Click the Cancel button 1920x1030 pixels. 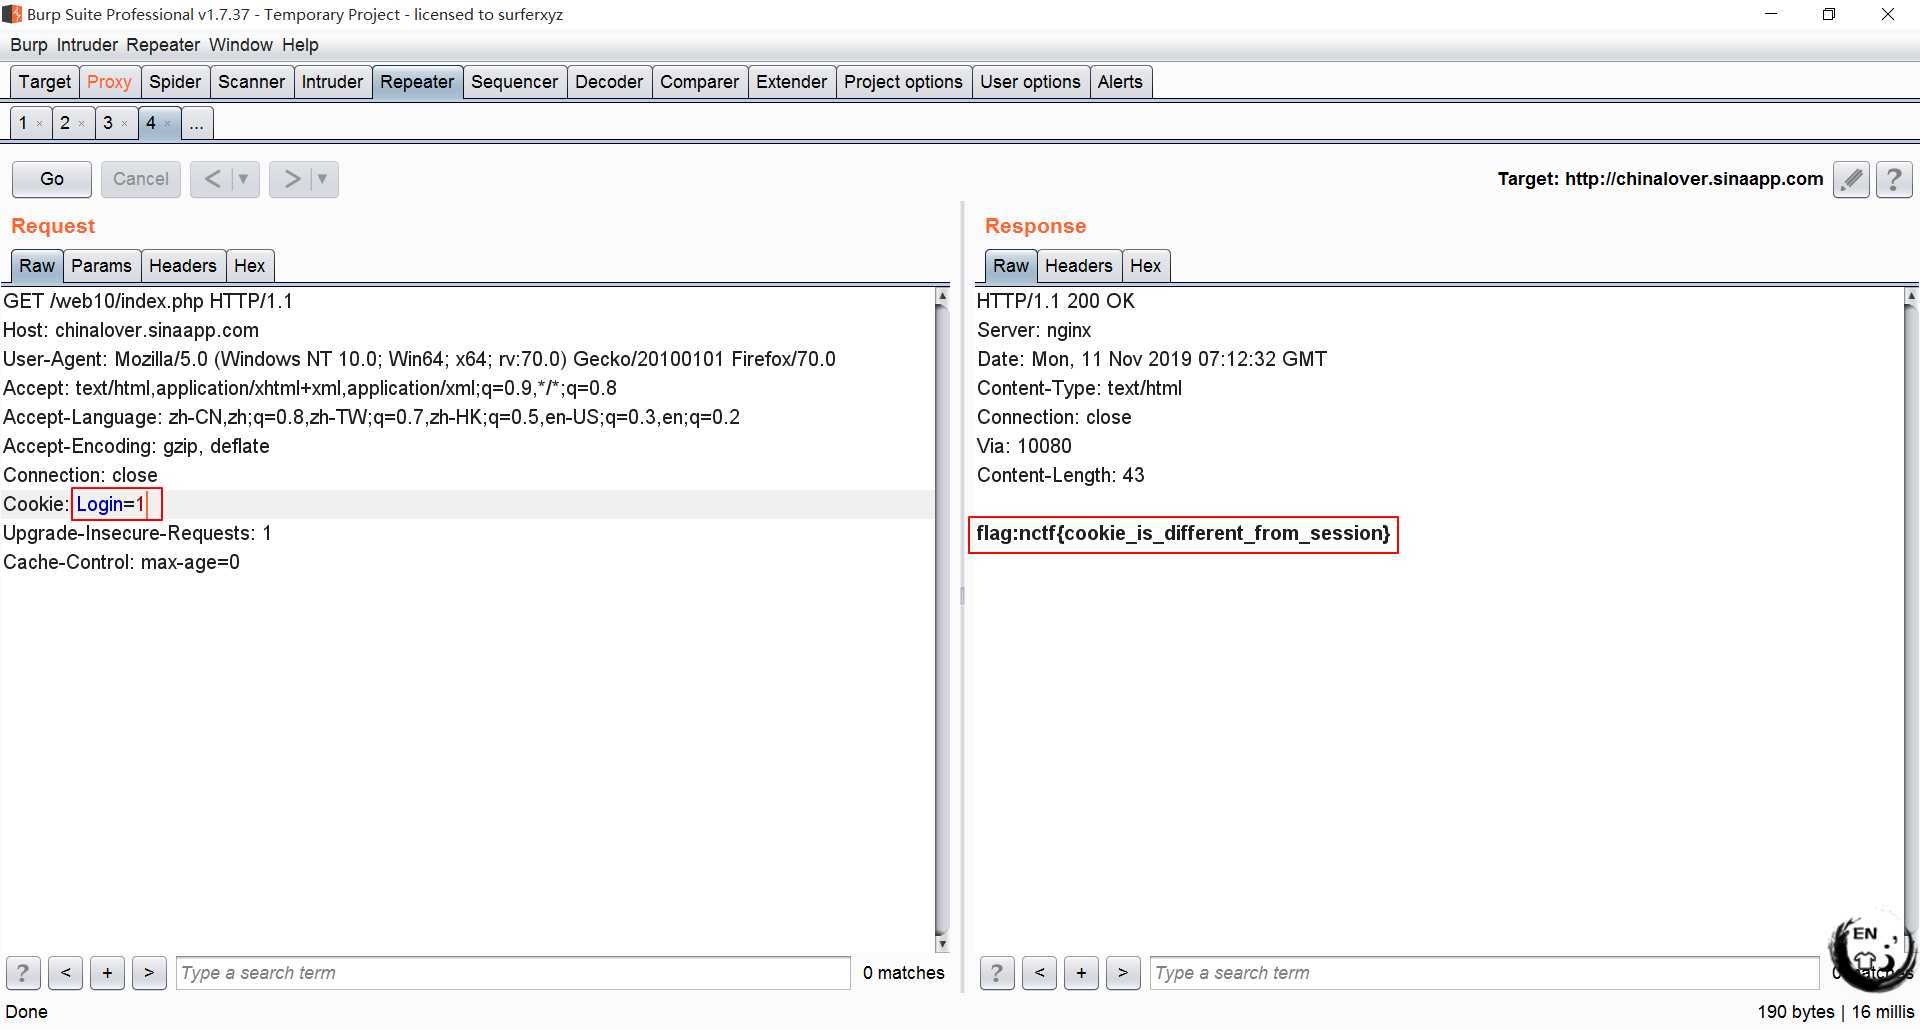coord(140,179)
